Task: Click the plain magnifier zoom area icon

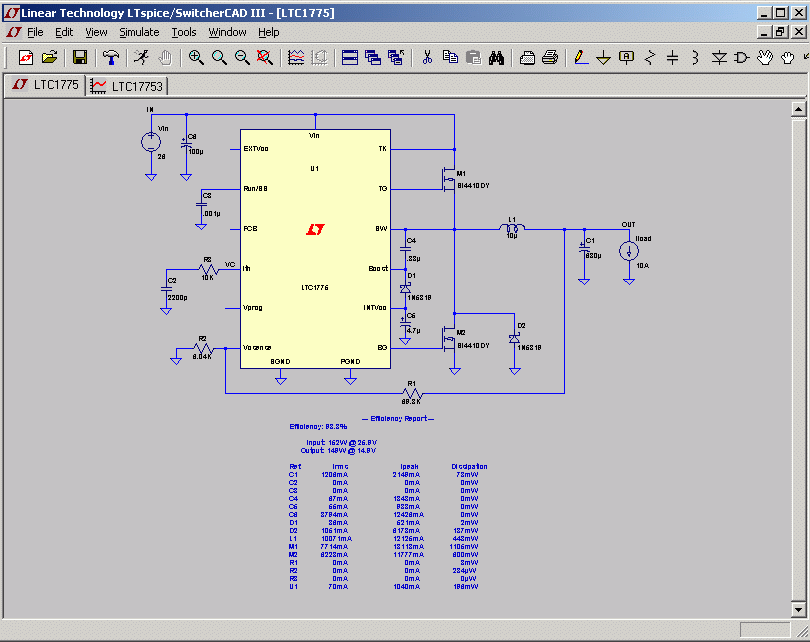Action: 219,57
